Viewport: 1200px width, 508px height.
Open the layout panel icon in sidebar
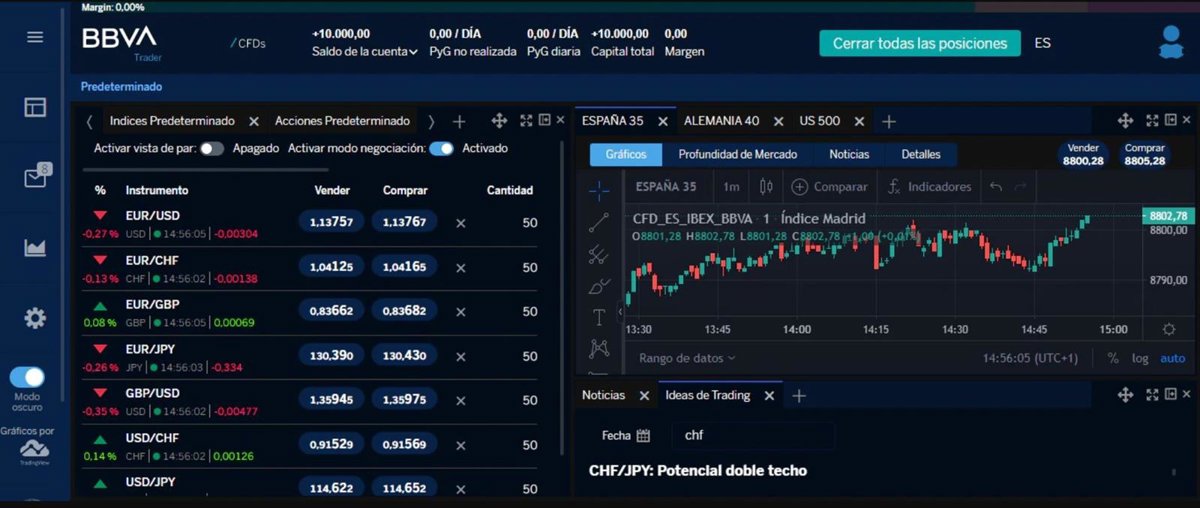[x=35, y=107]
